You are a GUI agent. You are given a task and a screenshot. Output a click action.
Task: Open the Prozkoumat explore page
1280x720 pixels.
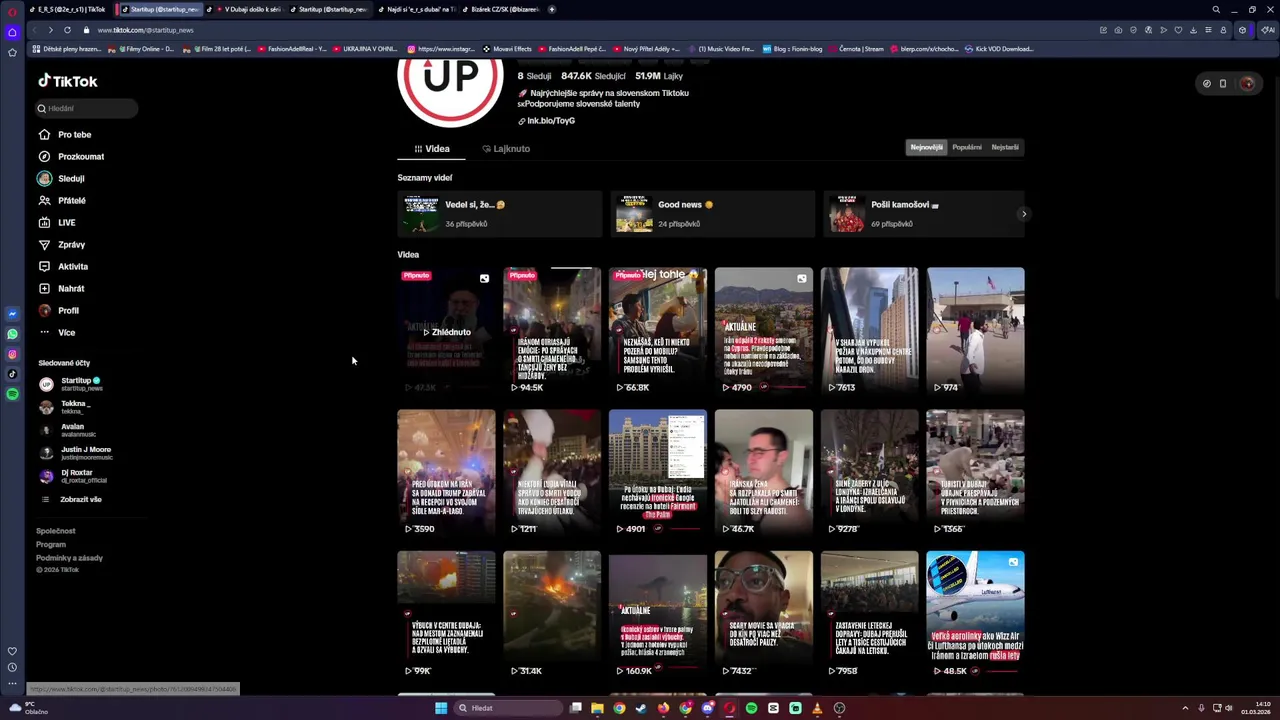tap(71, 156)
